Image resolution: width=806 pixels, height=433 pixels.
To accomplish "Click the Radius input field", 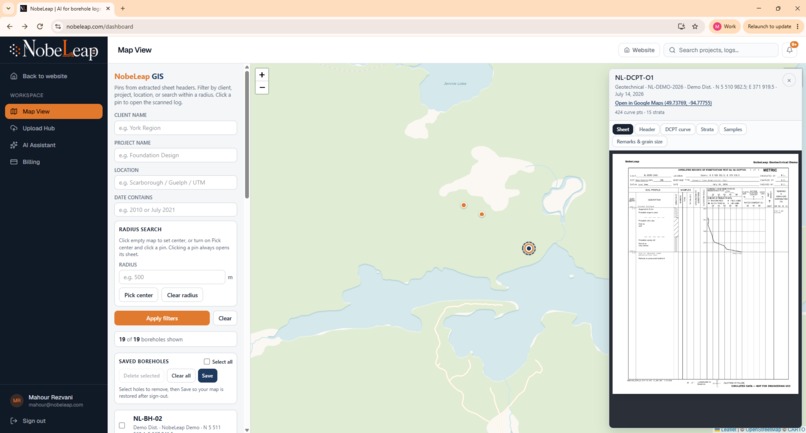I will pos(172,277).
